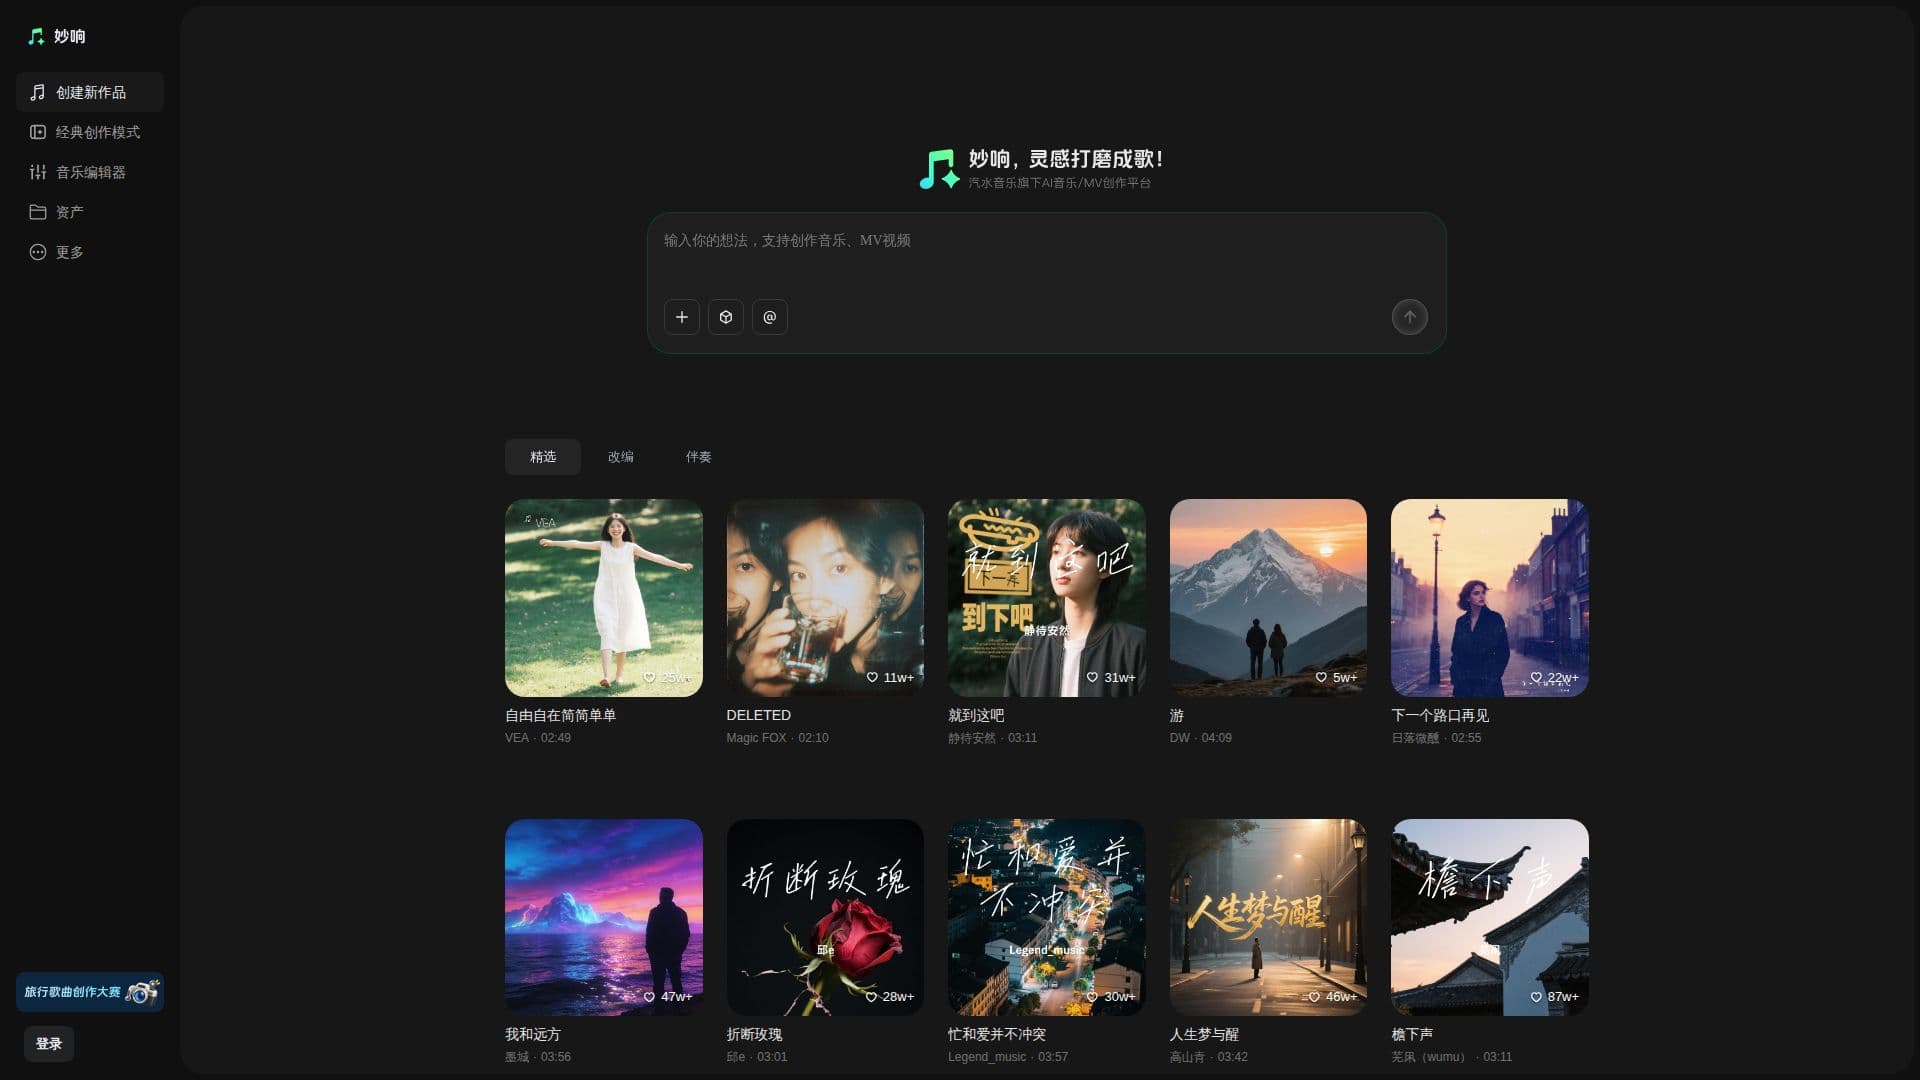Click the @ mention icon in prompt box
The image size is (1920, 1080).
pos(770,317)
